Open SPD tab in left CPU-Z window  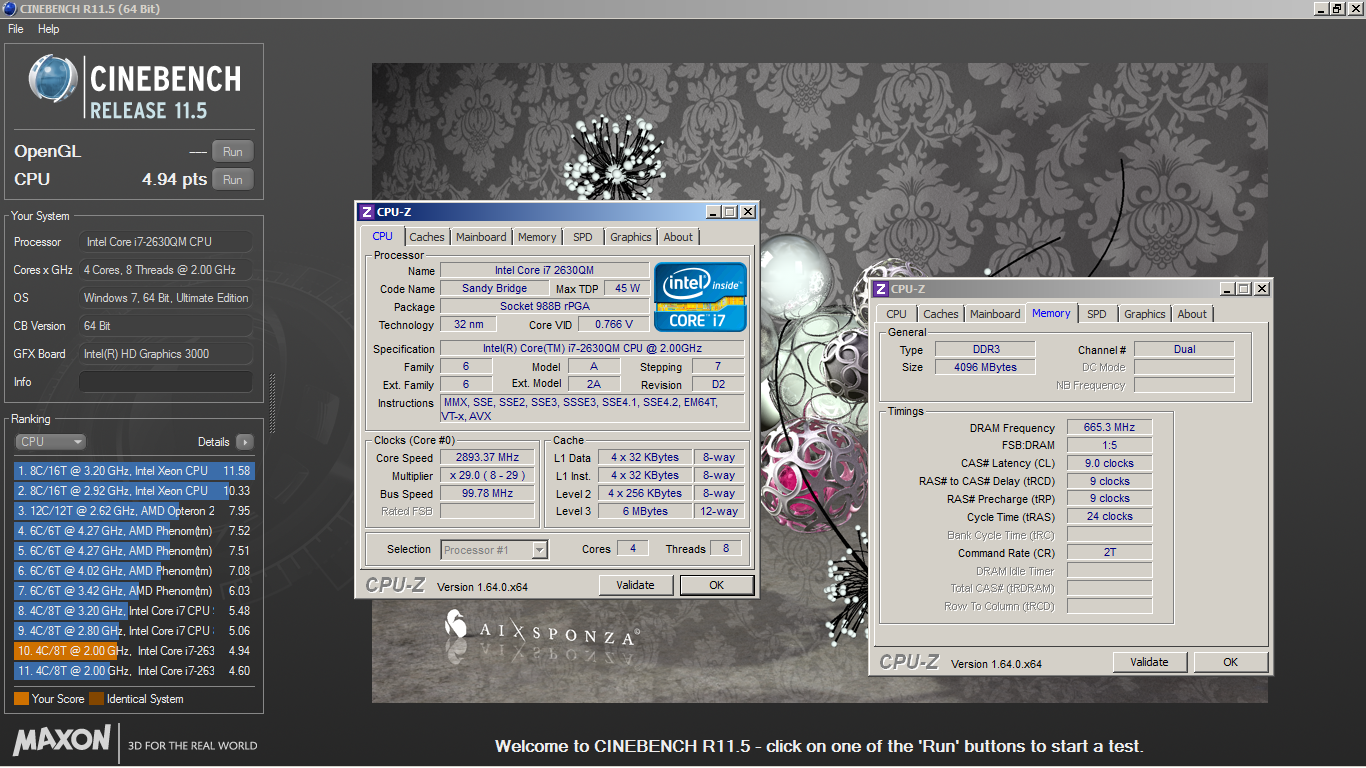[x=582, y=237]
